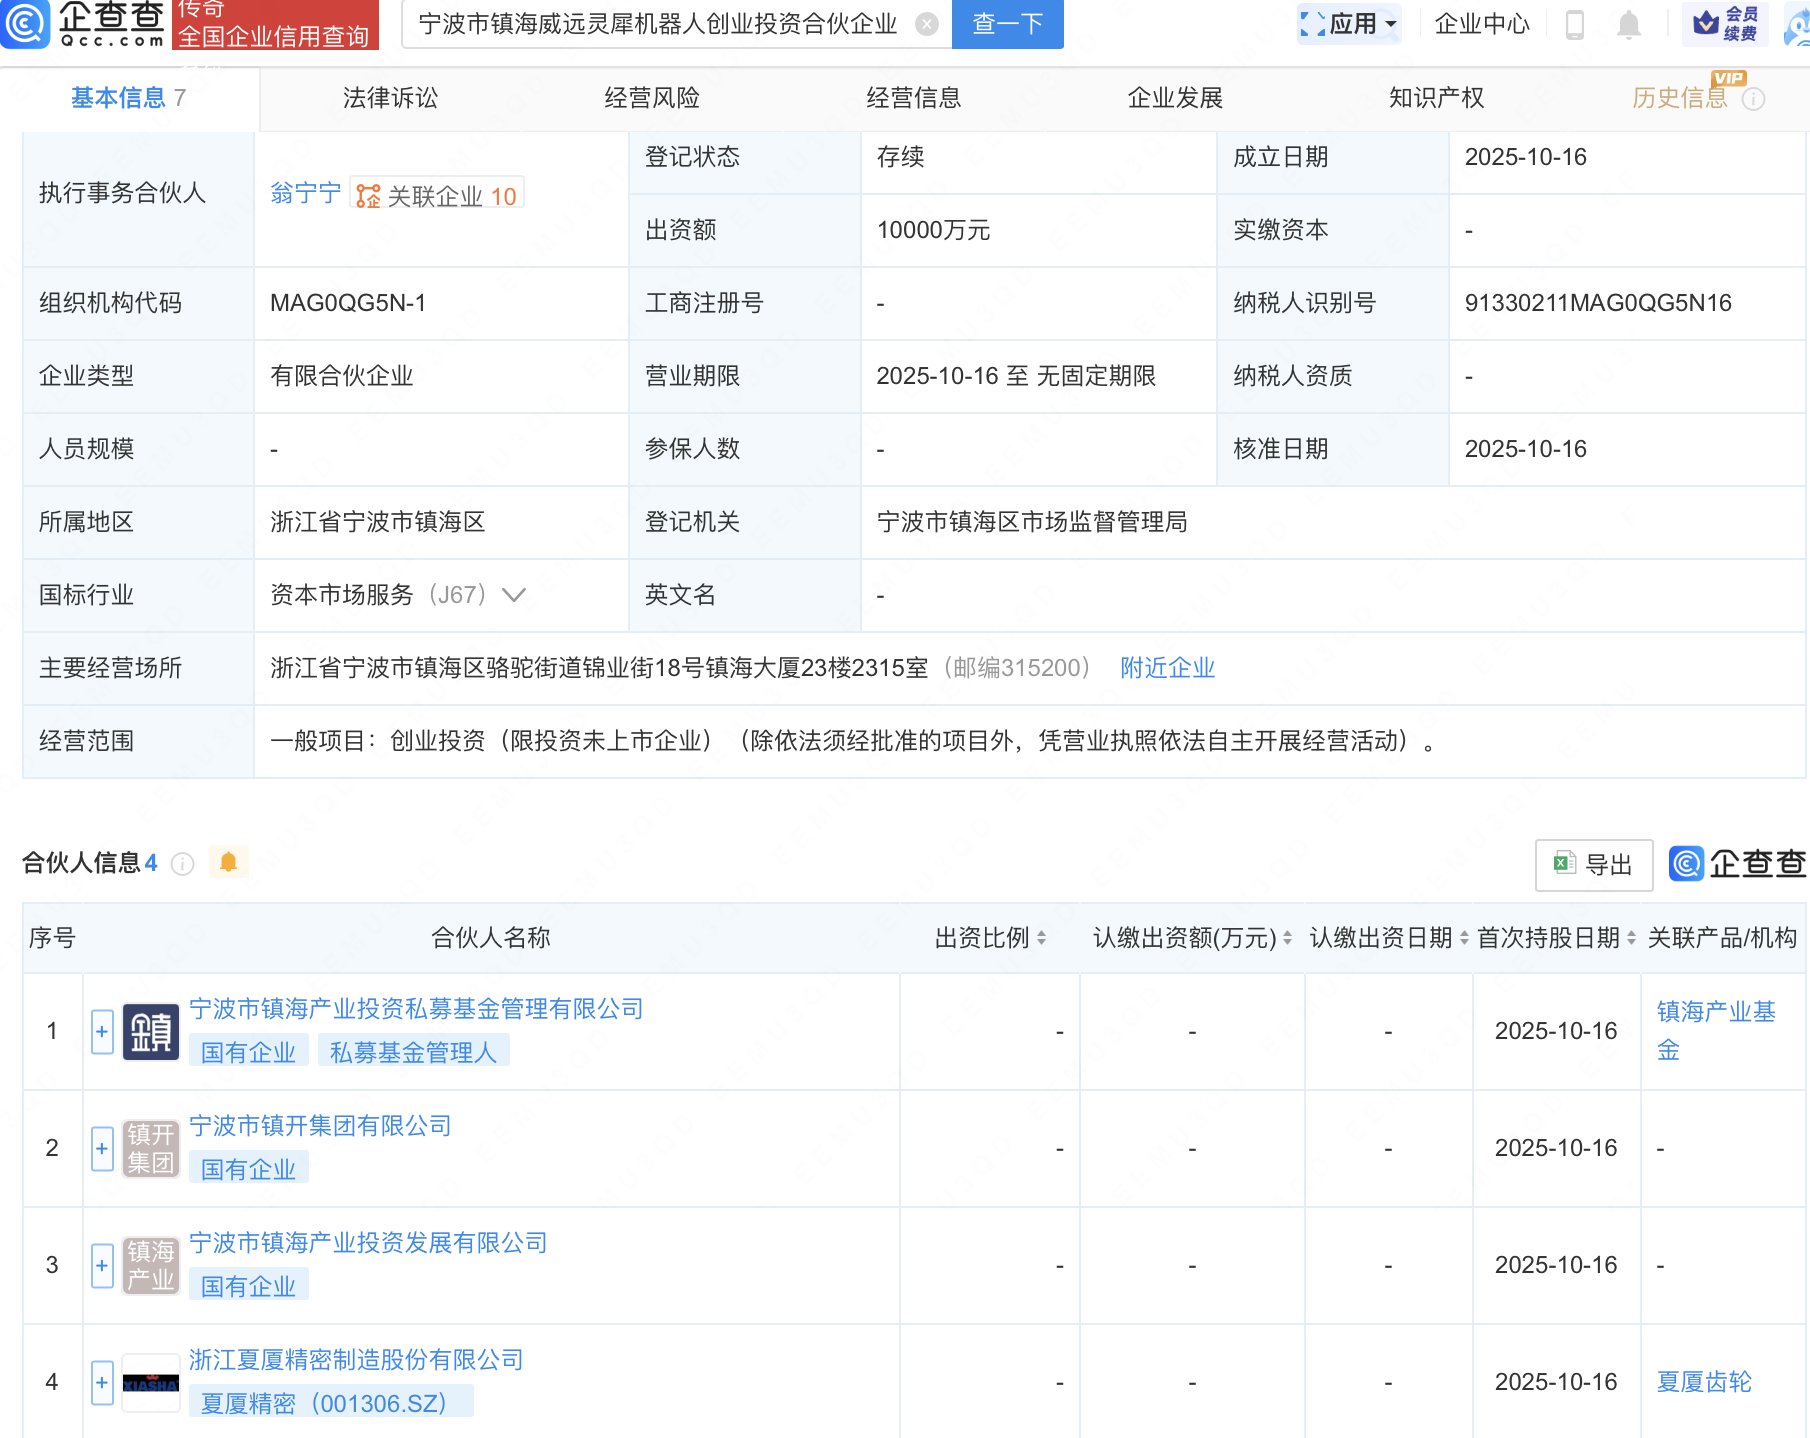Expand the 国标行业 chevron

[514, 595]
